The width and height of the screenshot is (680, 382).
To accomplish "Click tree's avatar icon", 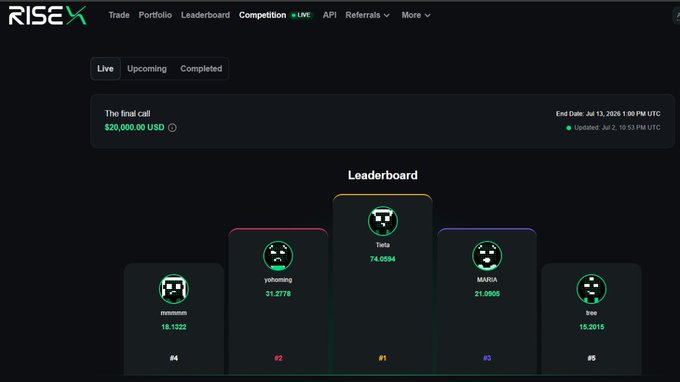I will [592, 289].
